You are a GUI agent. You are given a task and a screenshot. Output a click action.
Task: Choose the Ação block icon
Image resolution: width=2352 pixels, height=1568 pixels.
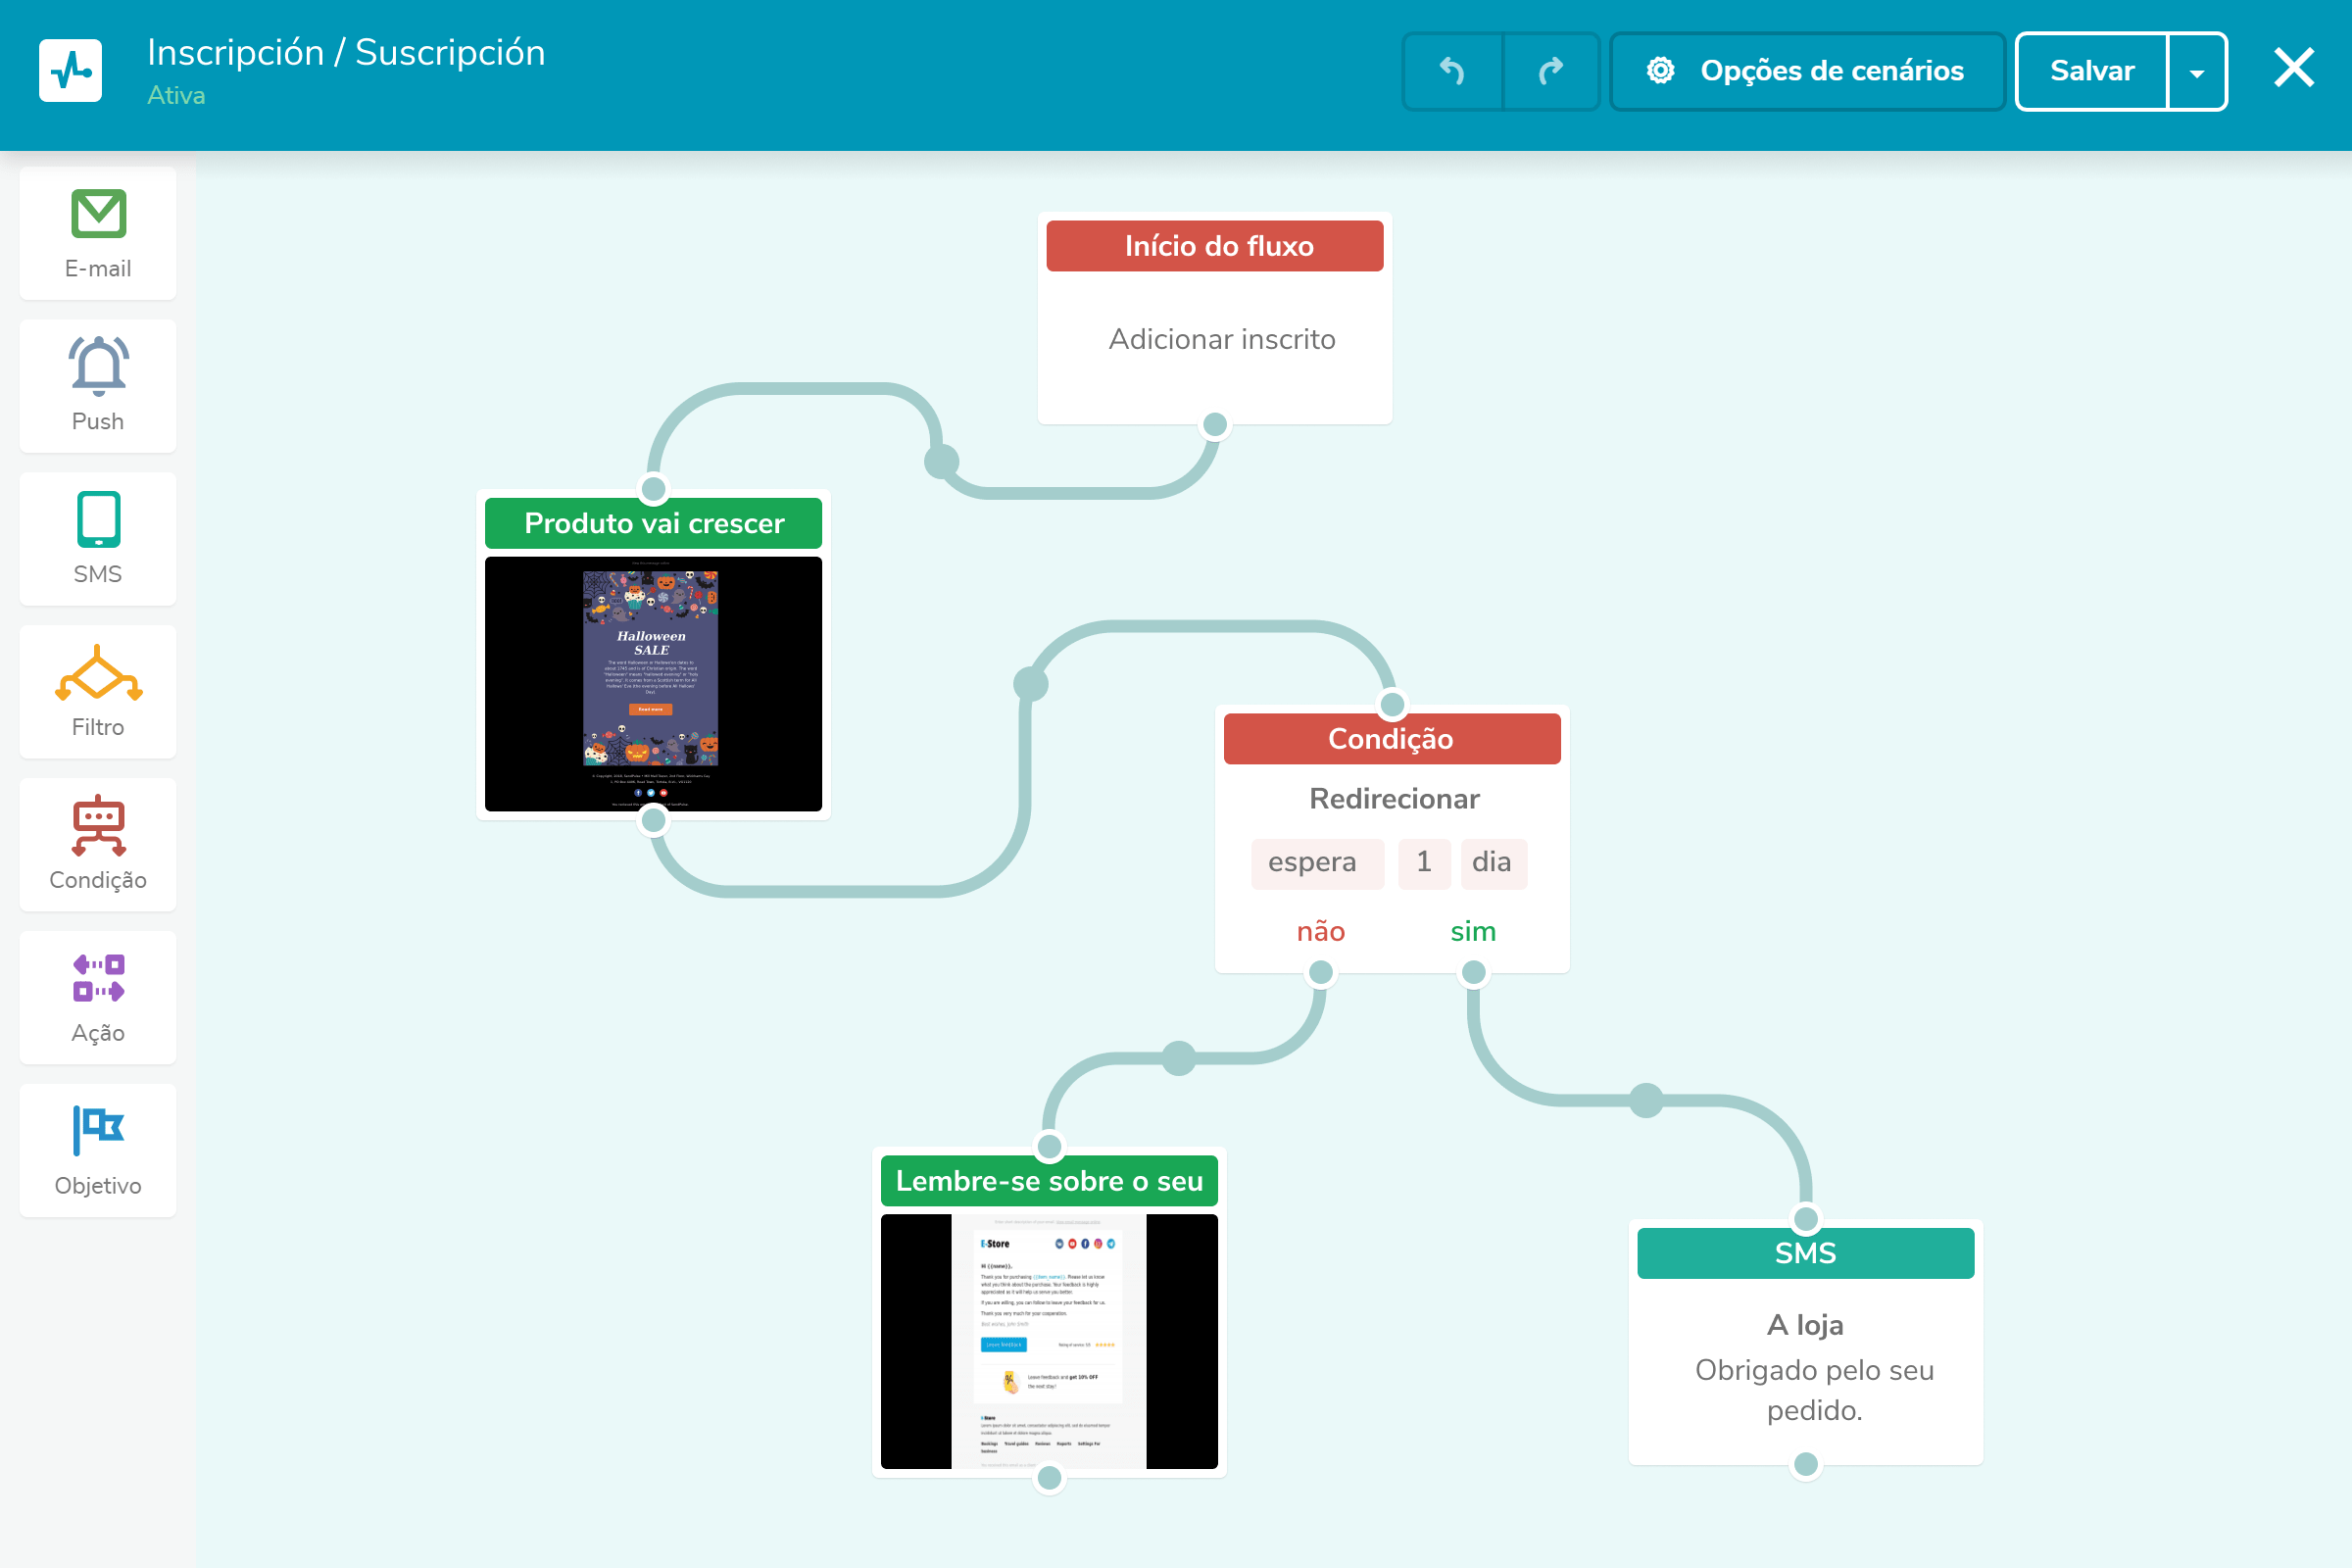[98, 978]
